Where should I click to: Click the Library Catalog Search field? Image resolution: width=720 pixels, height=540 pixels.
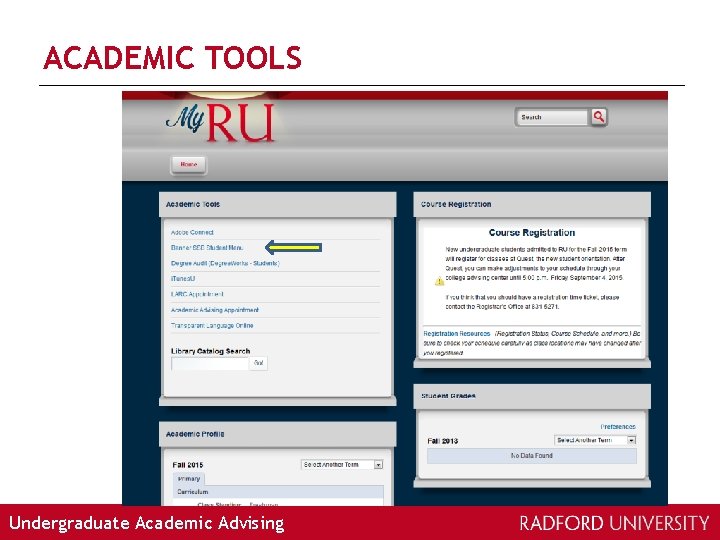pos(210,363)
